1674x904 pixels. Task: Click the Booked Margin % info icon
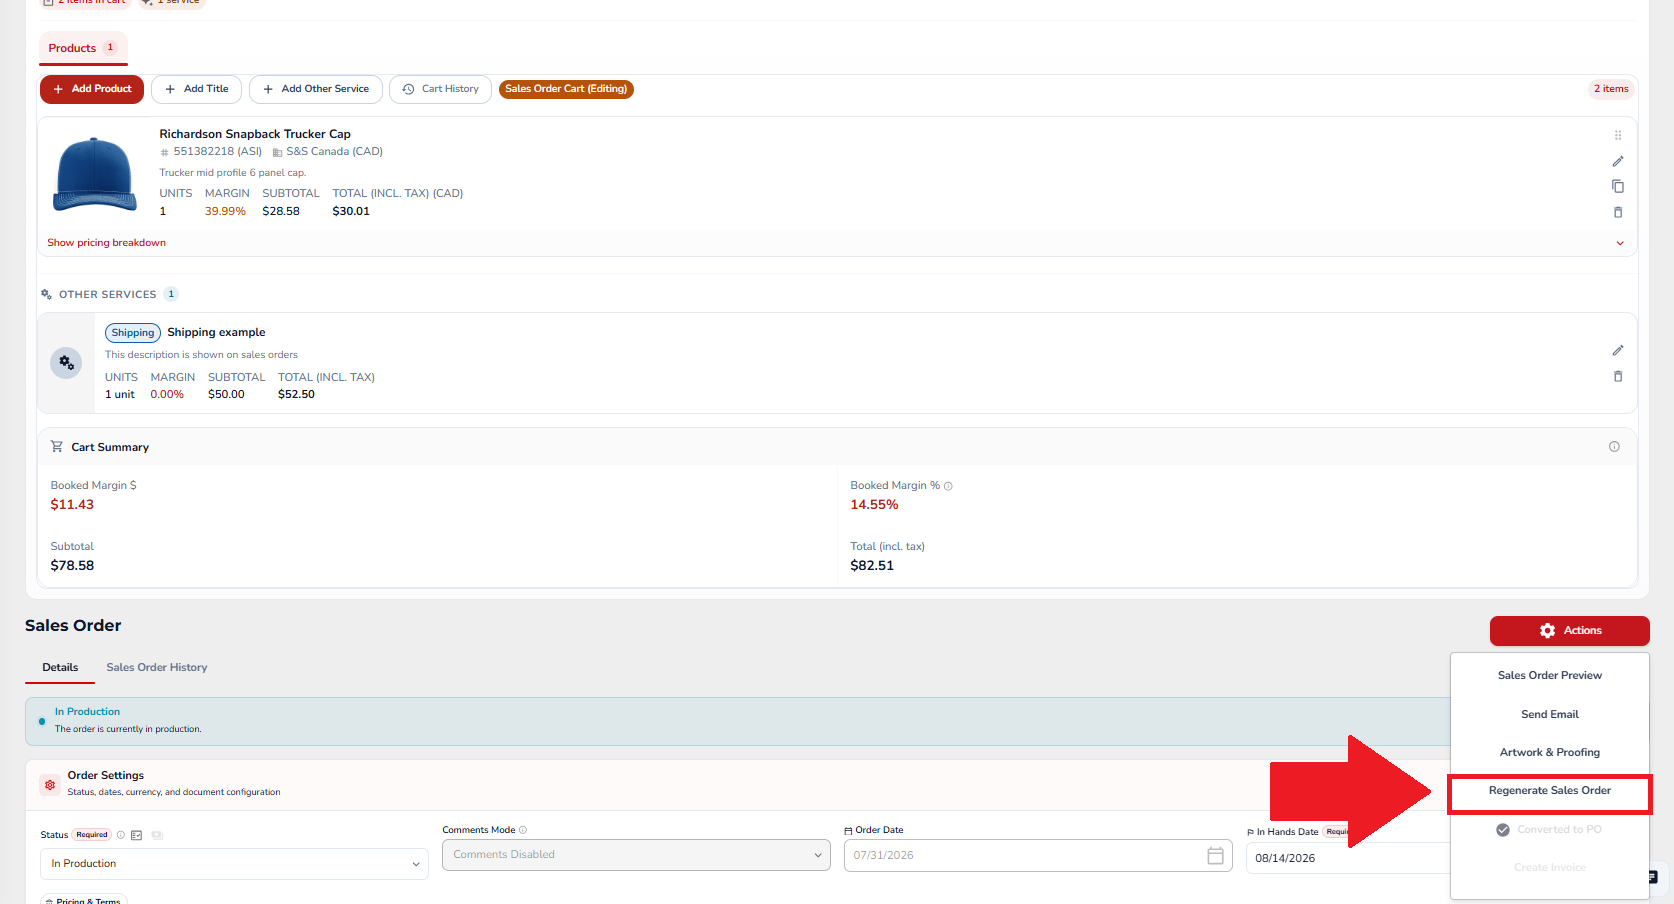pyautogui.click(x=948, y=486)
